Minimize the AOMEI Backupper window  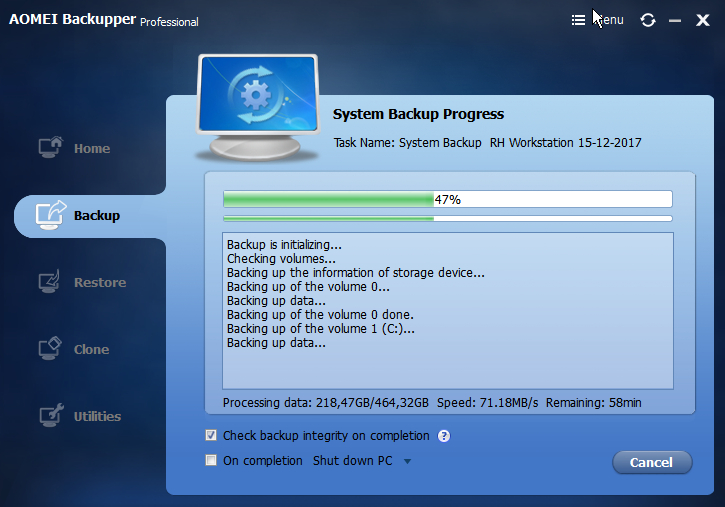pyautogui.click(x=675, y=21)
